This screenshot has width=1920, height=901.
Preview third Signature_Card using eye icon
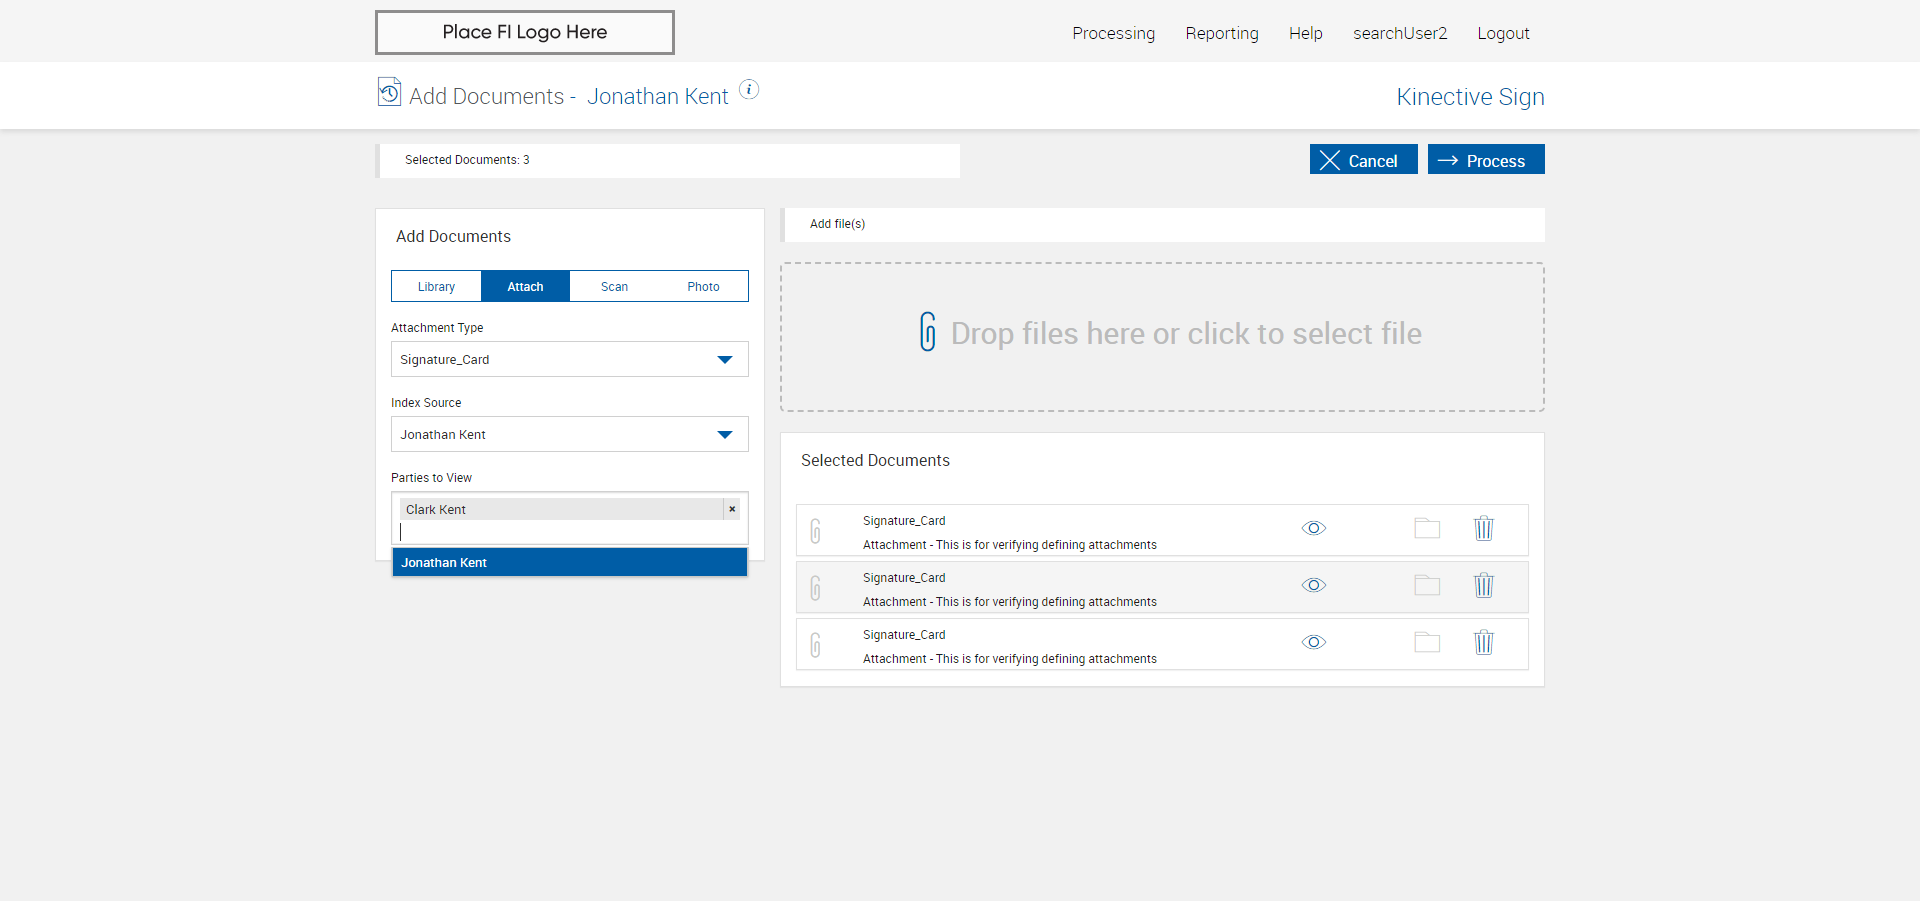1314,642
